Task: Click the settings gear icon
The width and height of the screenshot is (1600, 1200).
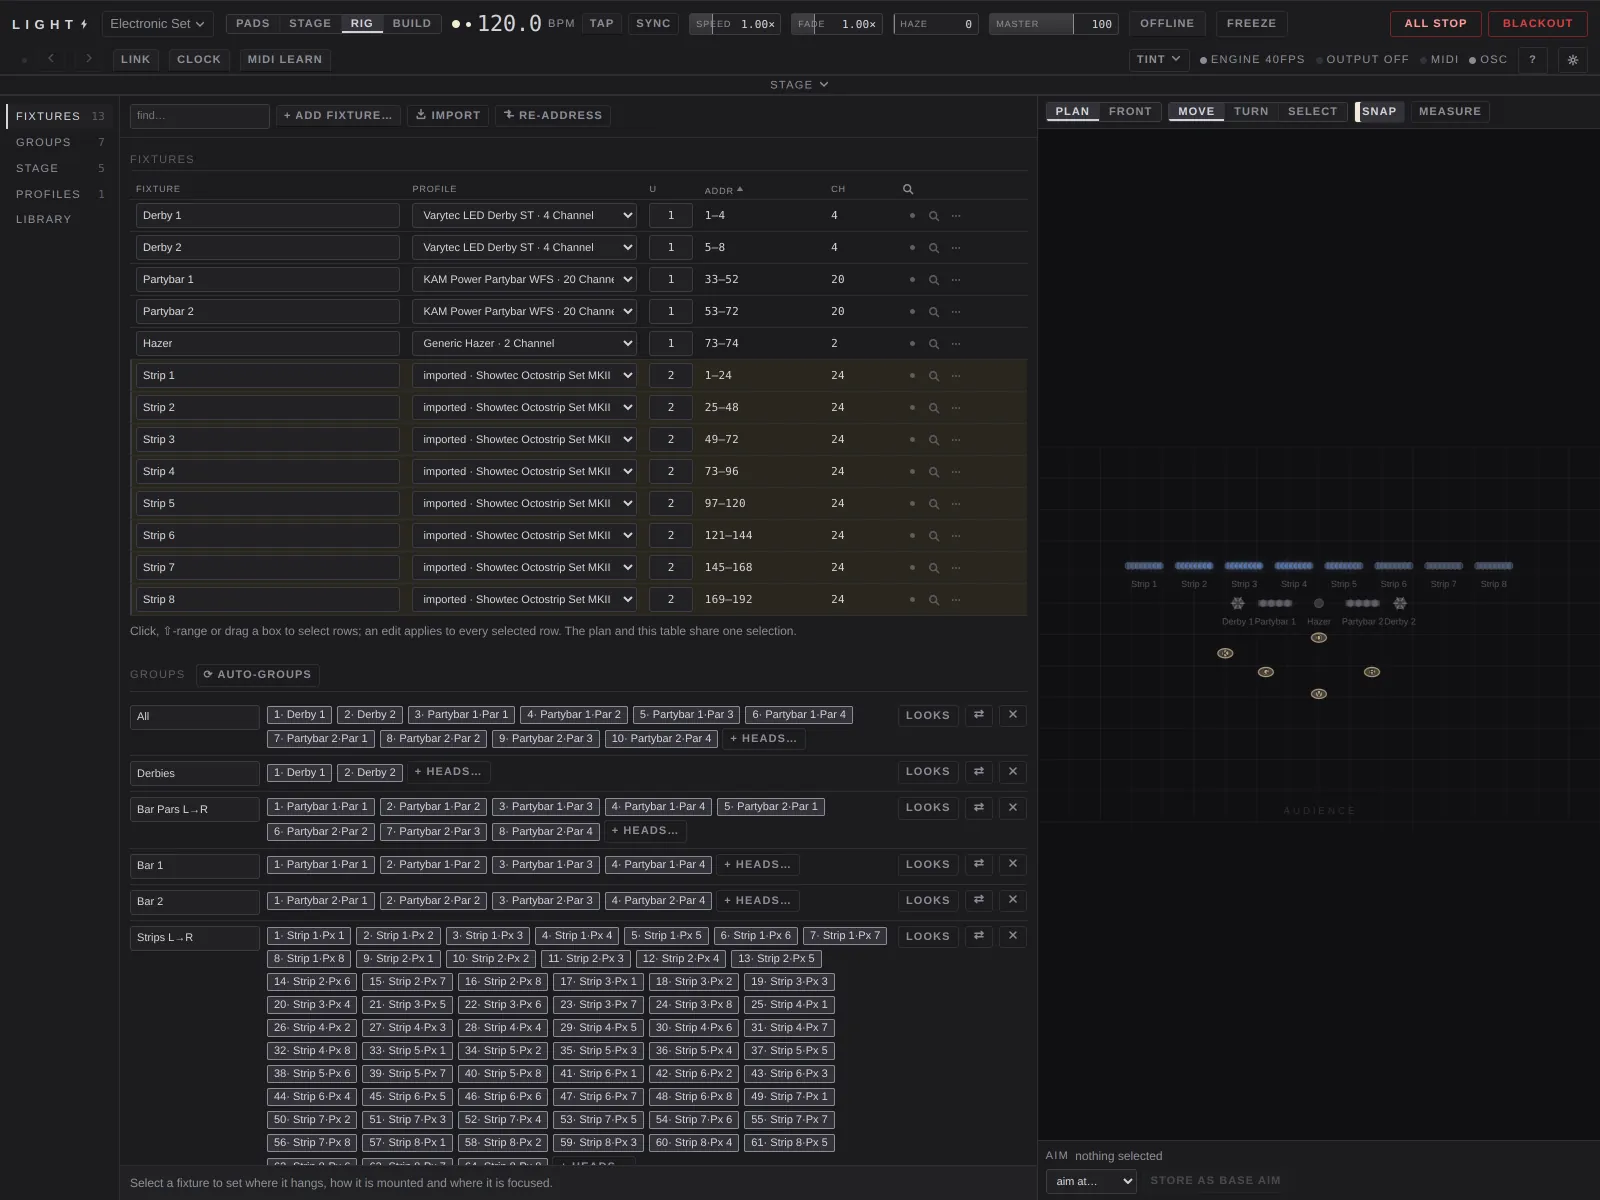Action: click(x=1572, y=60)
